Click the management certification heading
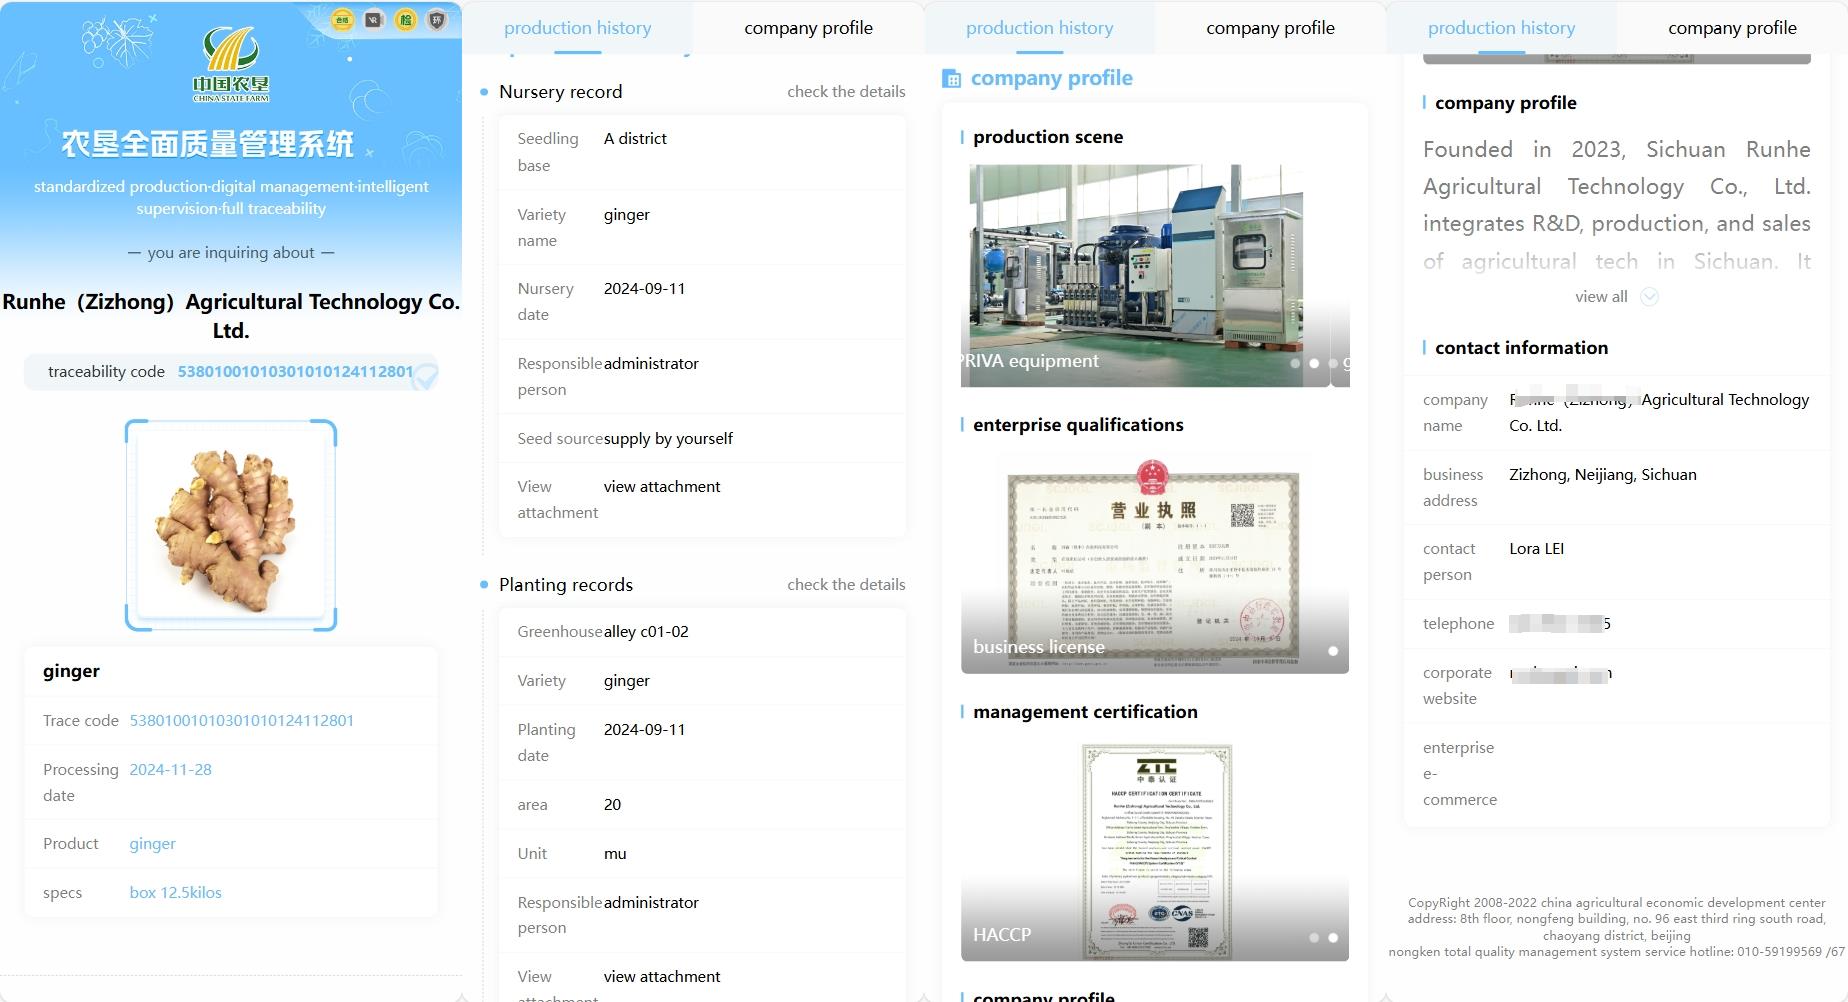Image resolution: width=1848 pixels, height=1002 pixels. tap(1085, 711)
